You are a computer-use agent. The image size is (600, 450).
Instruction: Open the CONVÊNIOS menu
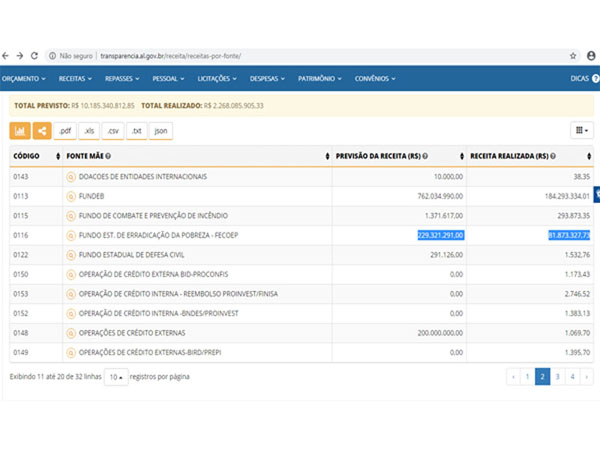(375, 78)
